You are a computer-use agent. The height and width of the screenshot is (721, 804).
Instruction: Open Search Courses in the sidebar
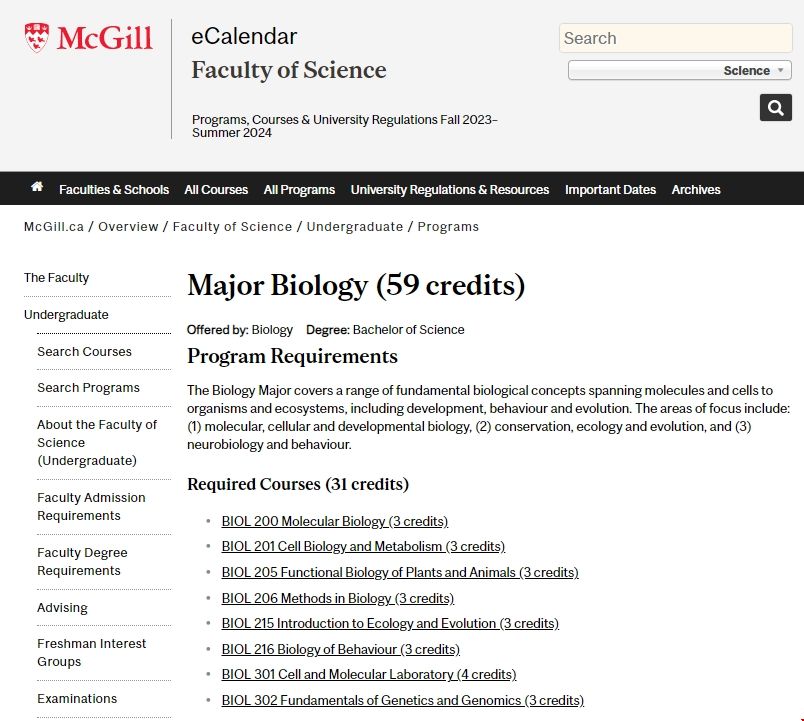84,352
